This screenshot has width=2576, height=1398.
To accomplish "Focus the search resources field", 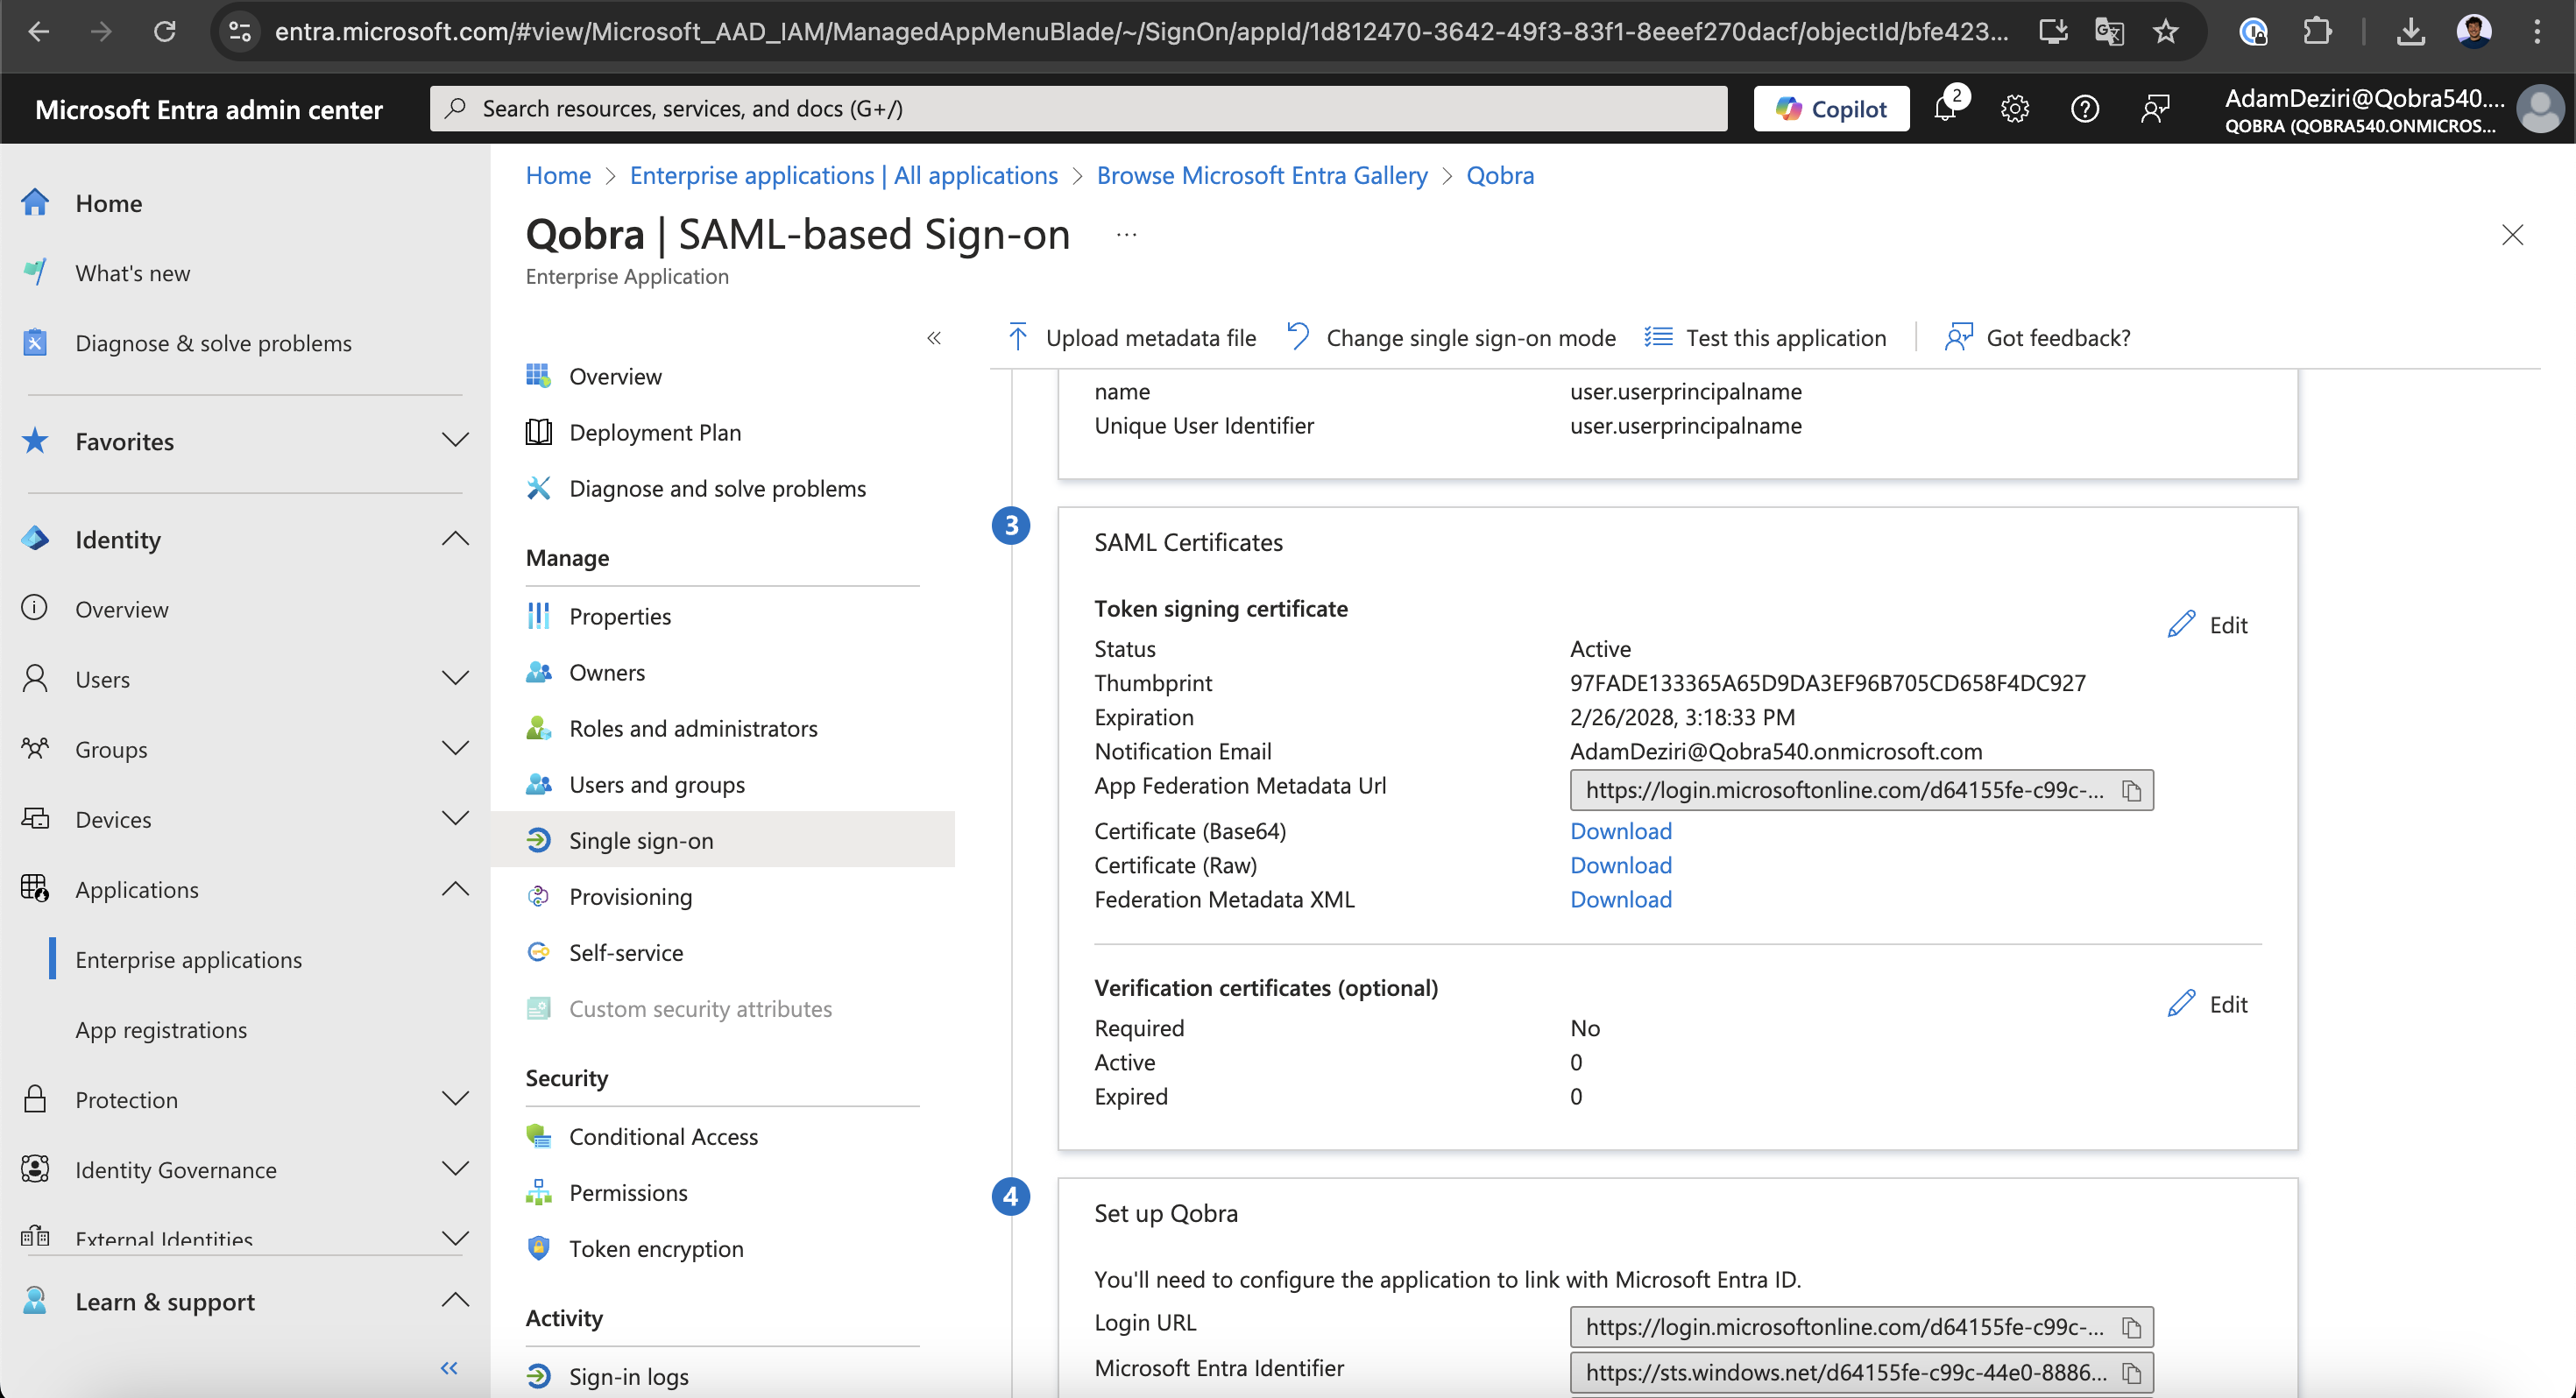I will pyautogui.click(x=1078, y=108).
